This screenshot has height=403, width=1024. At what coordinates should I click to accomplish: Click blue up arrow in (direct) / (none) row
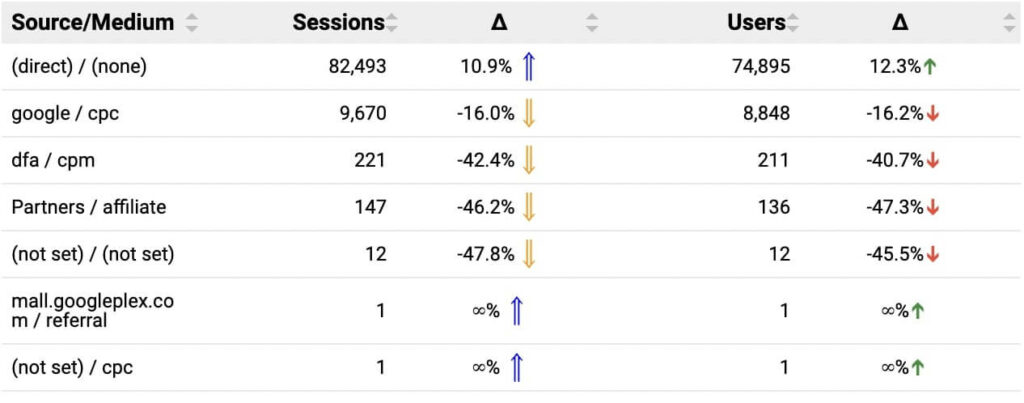[529, 67]
